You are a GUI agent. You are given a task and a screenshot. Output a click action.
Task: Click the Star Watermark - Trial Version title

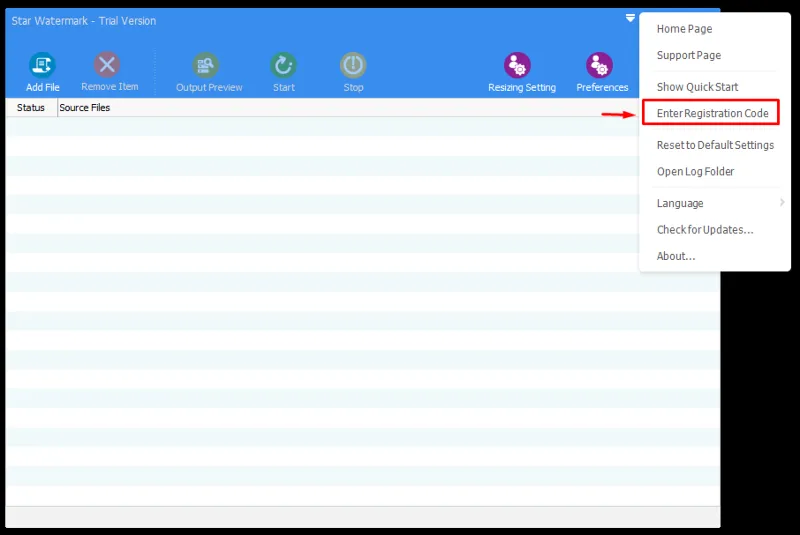click(x=84, y=21)
